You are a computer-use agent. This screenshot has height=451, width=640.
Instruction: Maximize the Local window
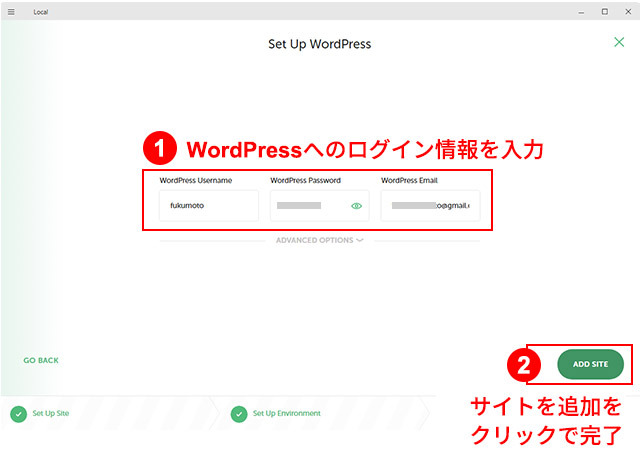(604, 12)
